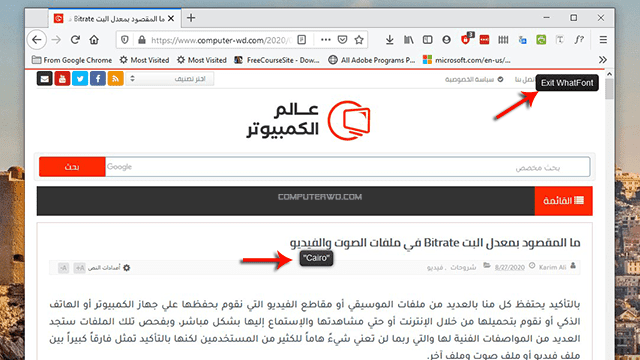Reload the current page
640x360 pixels.
pos(75,40)
